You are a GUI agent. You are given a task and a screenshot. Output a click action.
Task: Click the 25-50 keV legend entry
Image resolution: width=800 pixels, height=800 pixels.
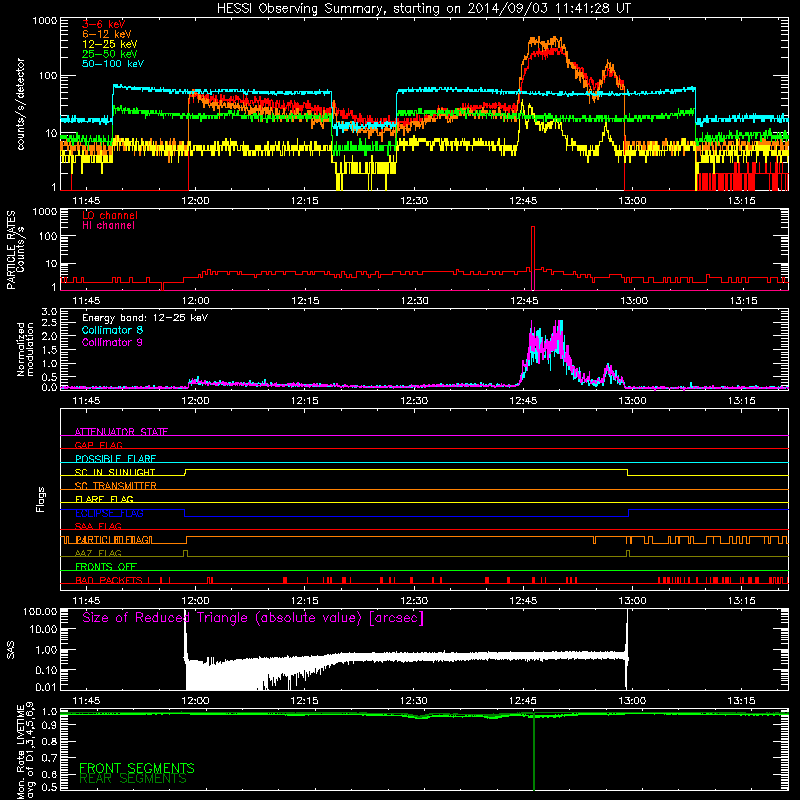coord(110,54)
